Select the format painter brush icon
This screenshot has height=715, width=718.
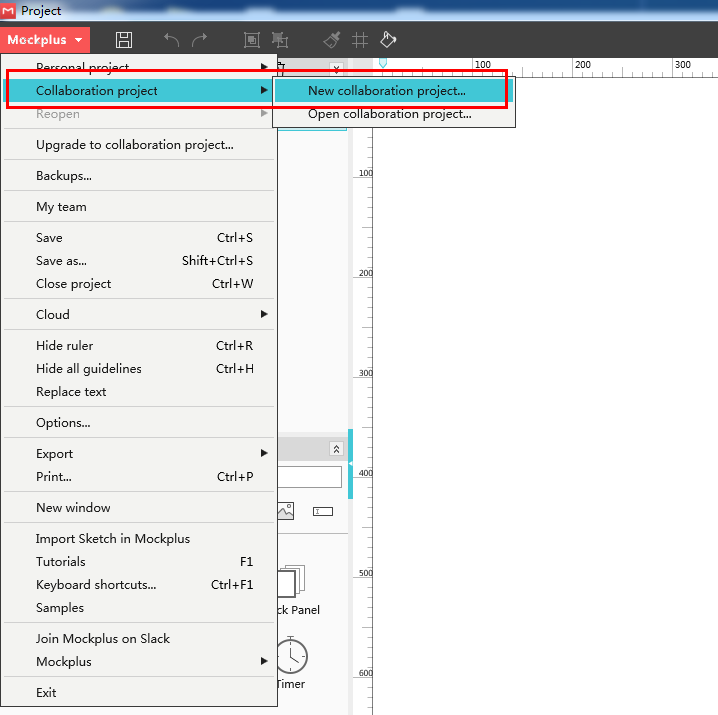point(332,40)
